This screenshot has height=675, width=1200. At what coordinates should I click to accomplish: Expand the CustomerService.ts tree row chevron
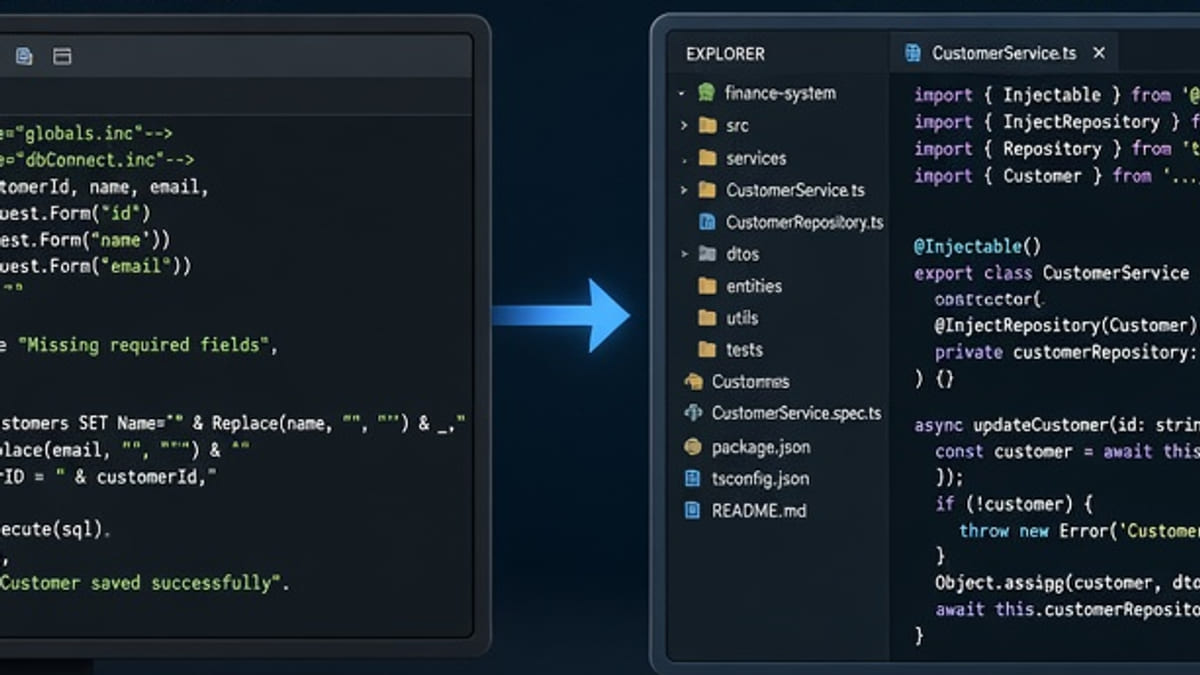[x=684, y=190]
